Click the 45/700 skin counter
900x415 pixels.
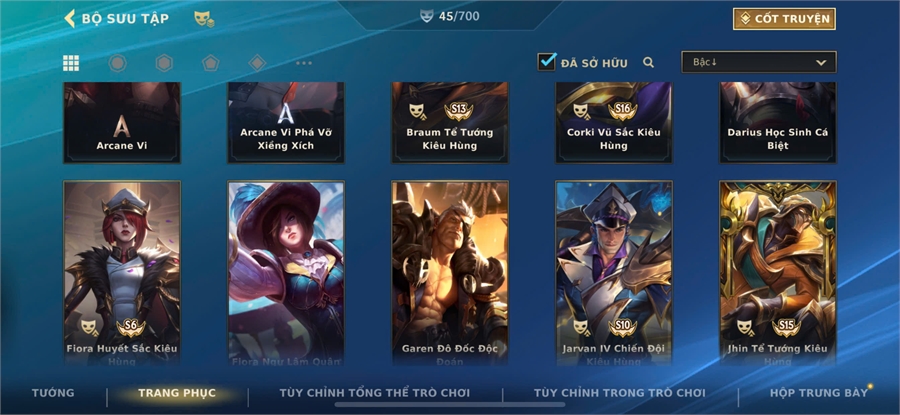click(450, 16)
